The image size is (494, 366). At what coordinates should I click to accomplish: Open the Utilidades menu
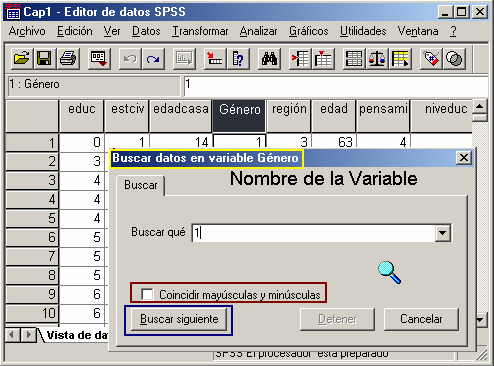363,31
